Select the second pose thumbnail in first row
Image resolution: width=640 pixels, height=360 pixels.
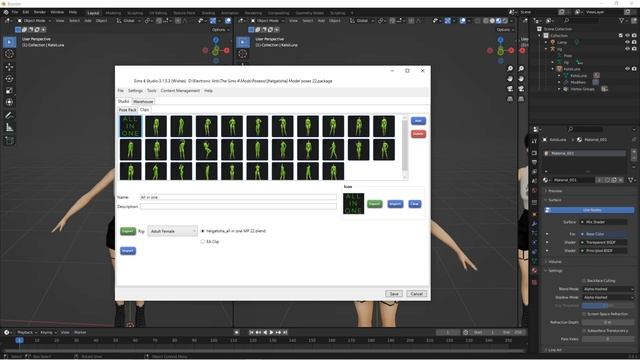(156, 126)
